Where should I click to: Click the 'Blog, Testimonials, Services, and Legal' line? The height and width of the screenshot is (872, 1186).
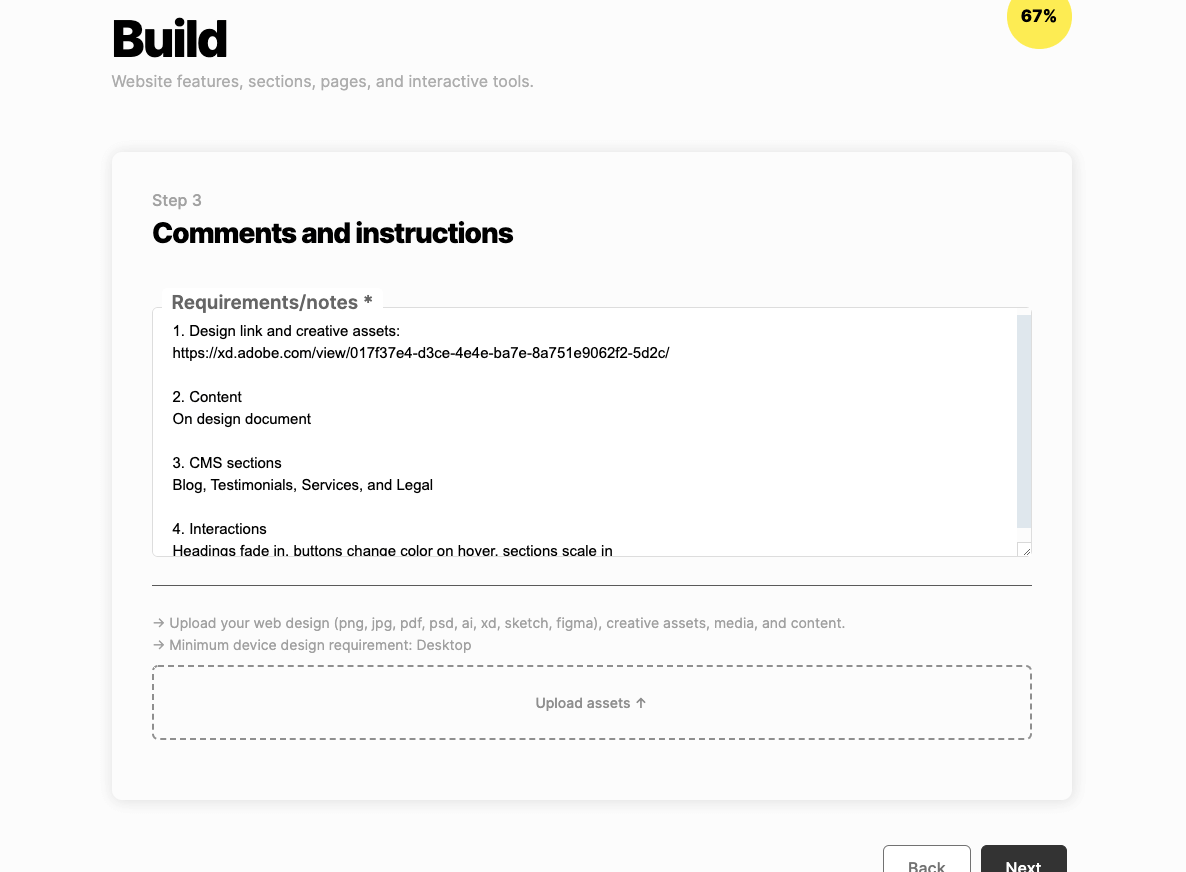[303, 485]
